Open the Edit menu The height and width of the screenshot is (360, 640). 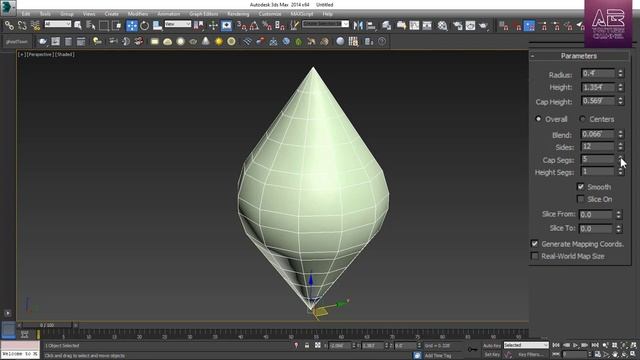[x=26, y=14]
